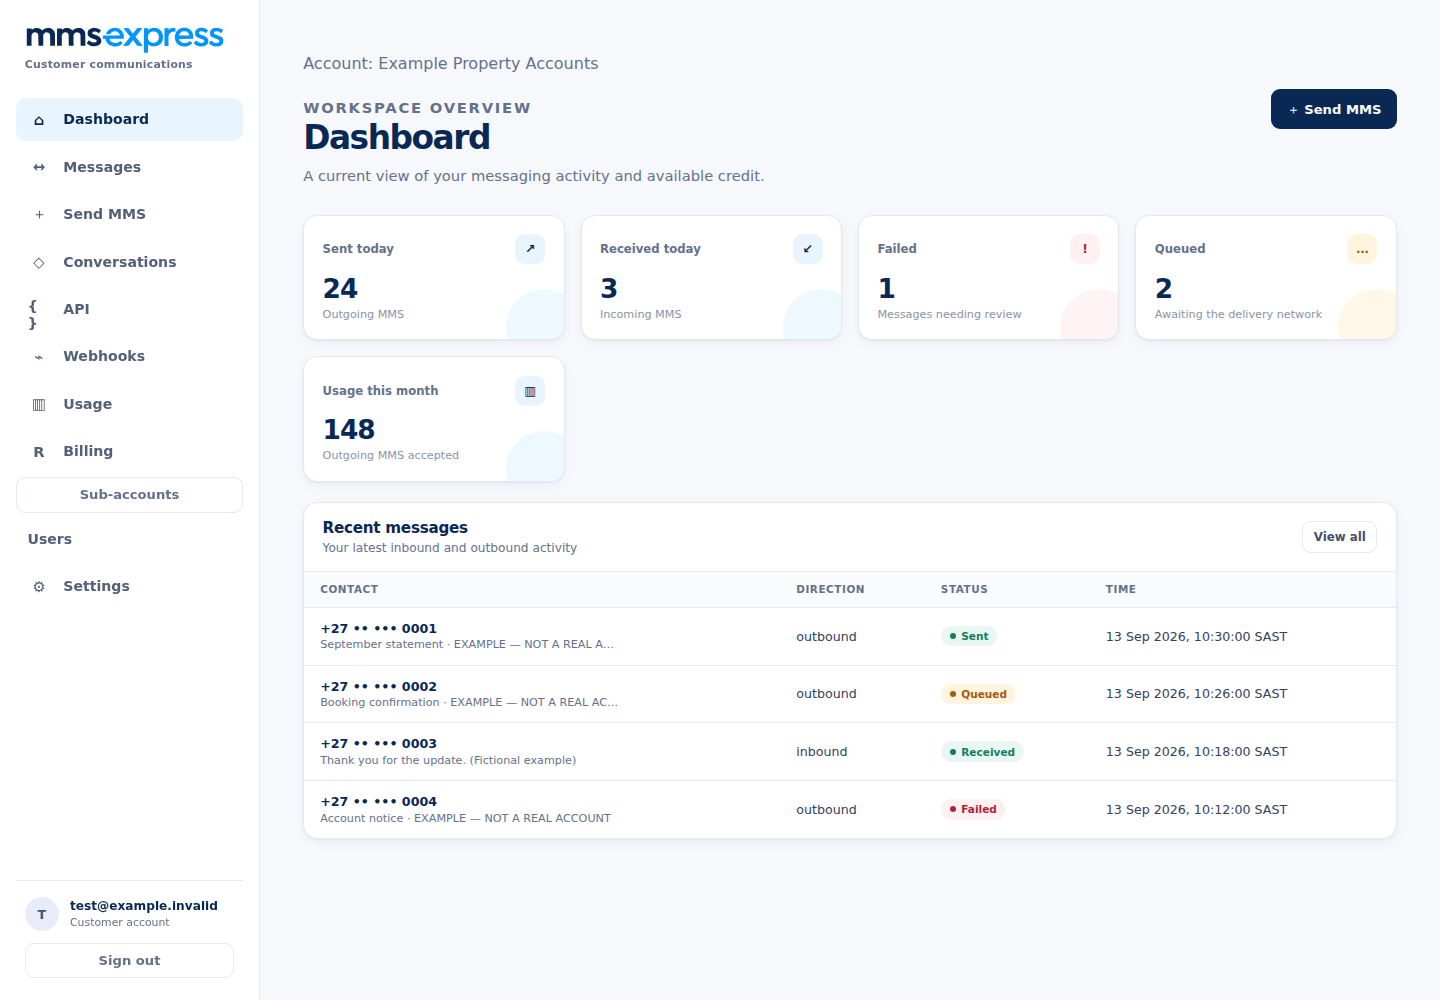Click the T user avatar
1440x1000 pixels.
42,914
